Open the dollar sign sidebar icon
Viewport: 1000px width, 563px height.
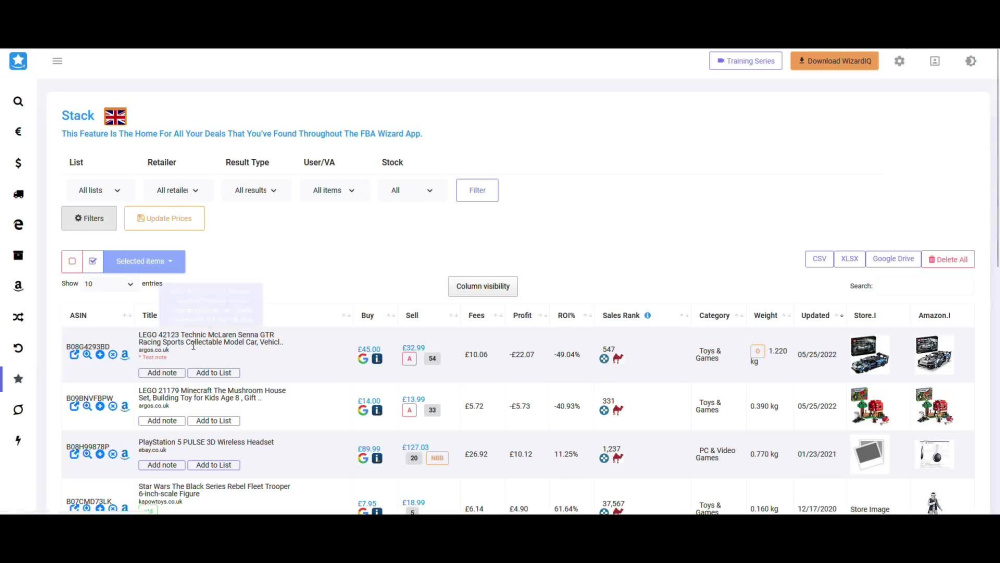click(x=18, y=163)
